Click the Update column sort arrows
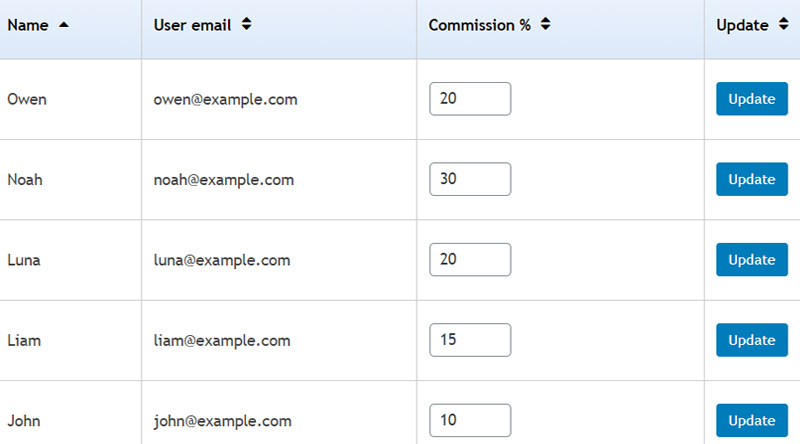Screen dimensions: 800x444 783,24
